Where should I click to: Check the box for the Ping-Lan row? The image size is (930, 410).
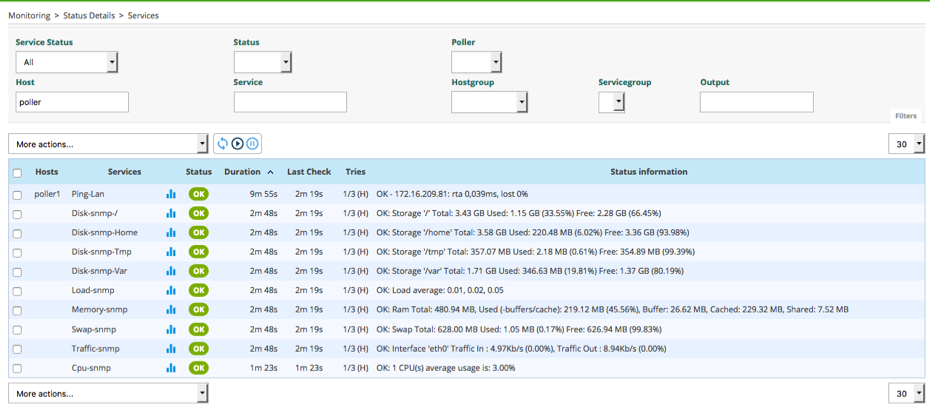coord(17,195)
